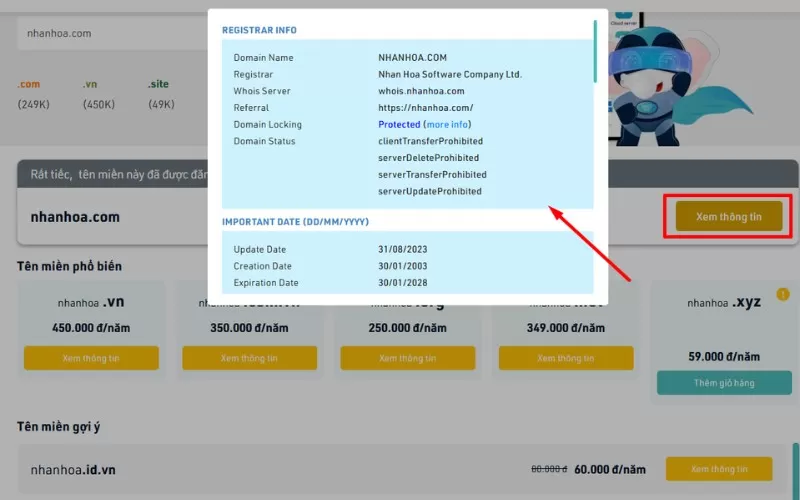Click Xem thông tin under nhanhoa .vn

(91, 358)
